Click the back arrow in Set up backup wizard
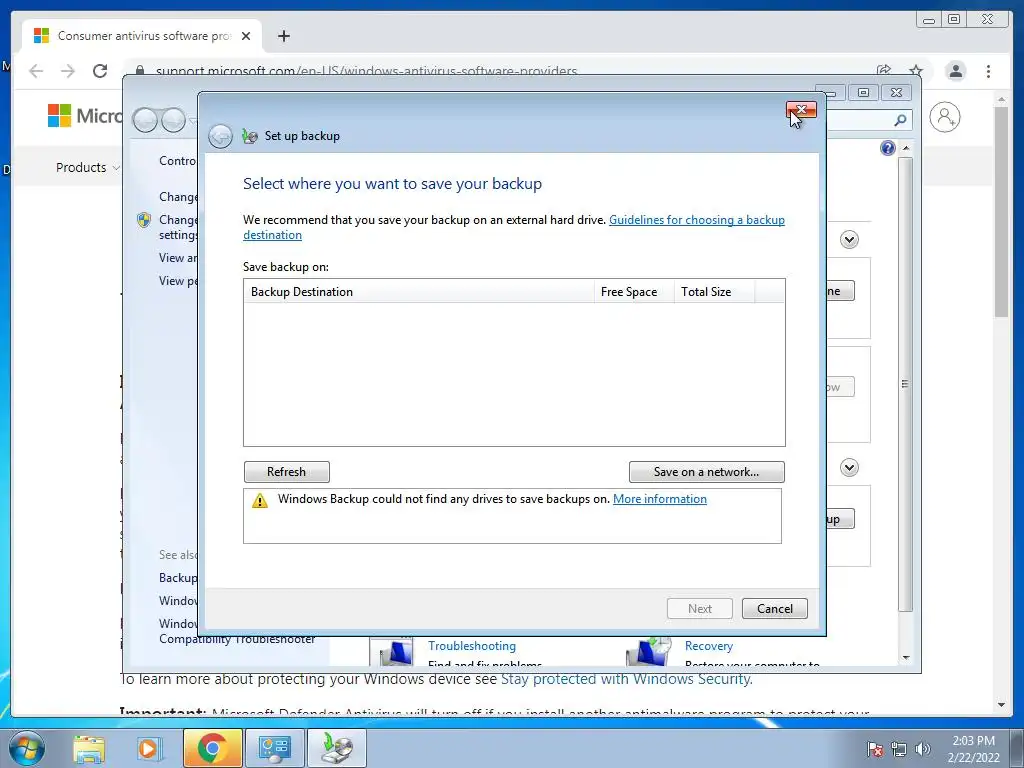This screenshot has width=1024, height=768. pos(220,136)
